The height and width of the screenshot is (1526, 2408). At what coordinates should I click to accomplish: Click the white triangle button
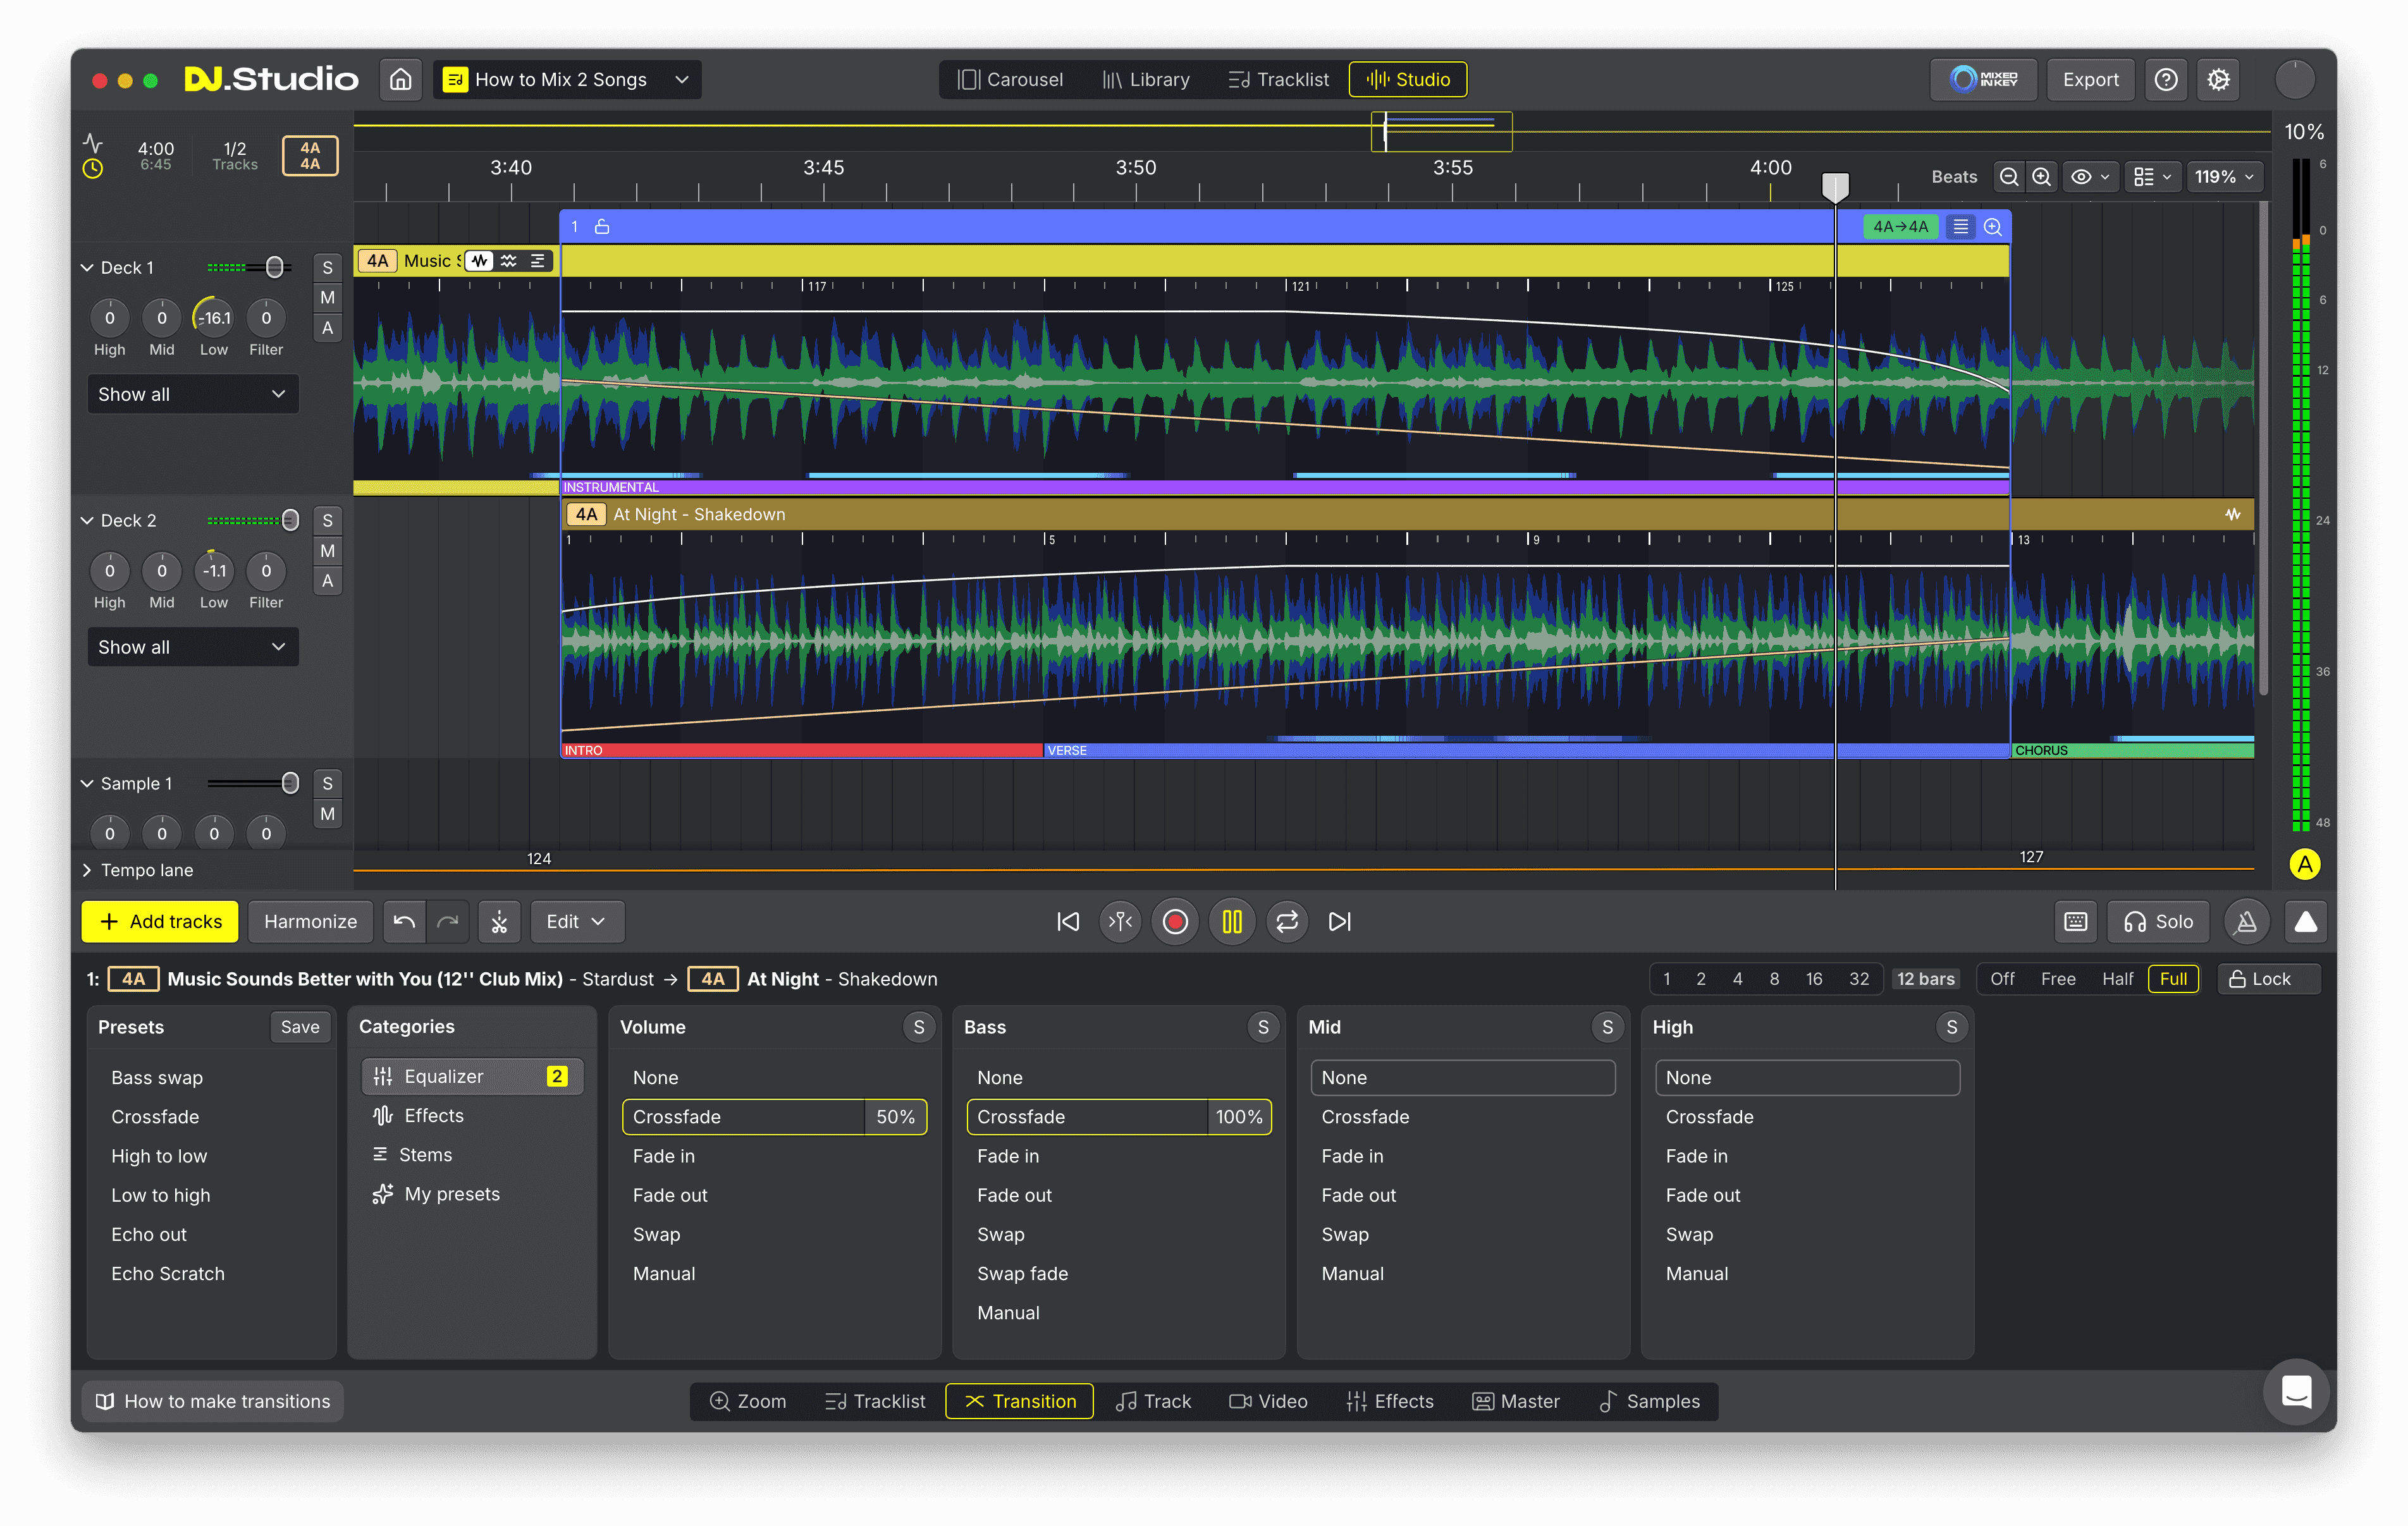point(2306,921)
